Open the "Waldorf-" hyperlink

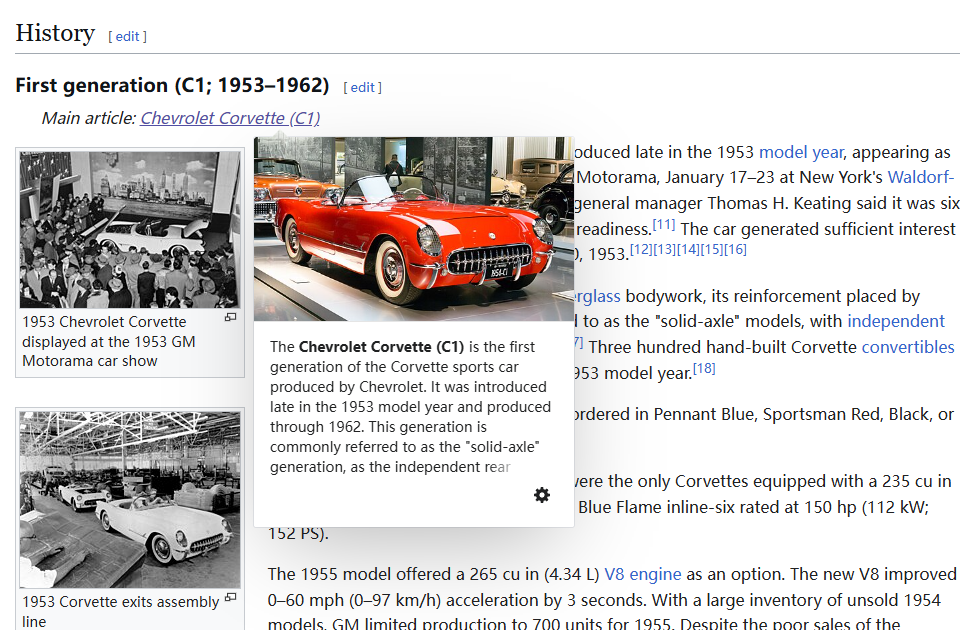[920, 178]
